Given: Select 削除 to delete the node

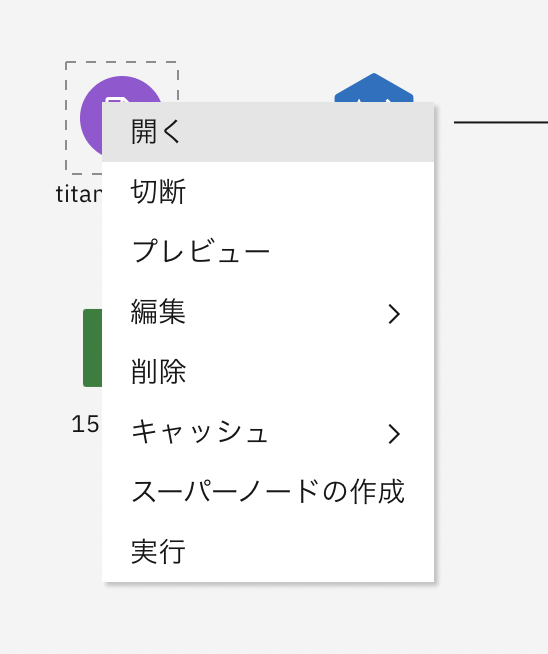Looking at the screenshot, I should coord(158,371).
